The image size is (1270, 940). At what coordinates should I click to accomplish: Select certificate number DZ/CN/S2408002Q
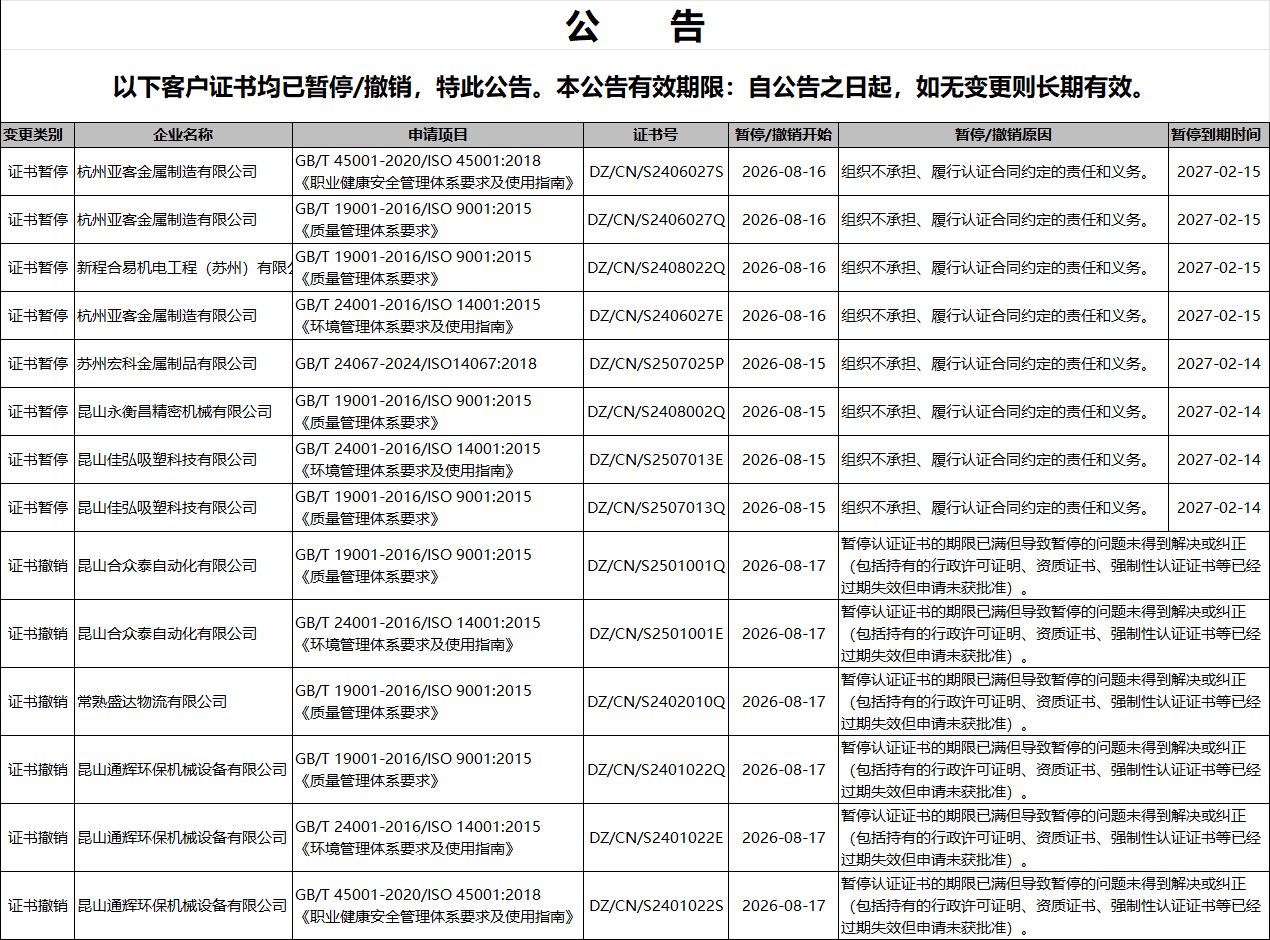[x=656, y=411]
